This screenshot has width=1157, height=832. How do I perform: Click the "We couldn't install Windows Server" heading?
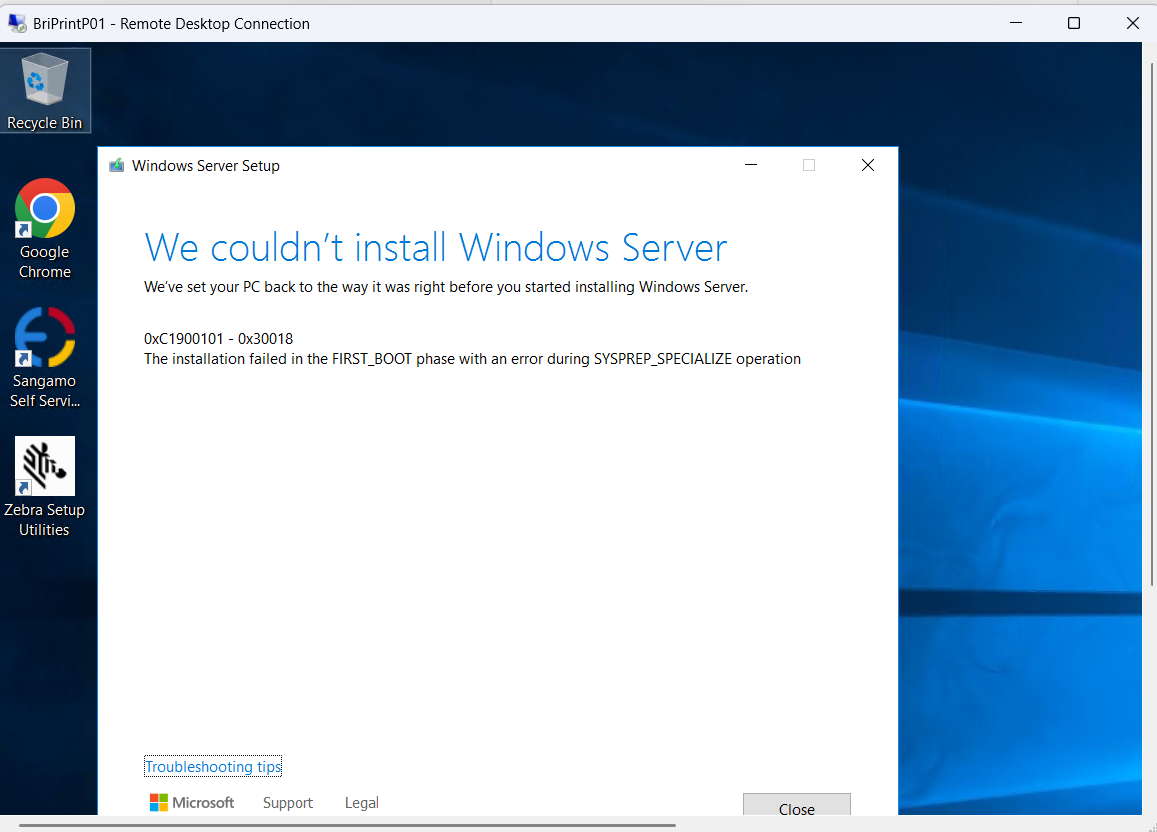435,248
